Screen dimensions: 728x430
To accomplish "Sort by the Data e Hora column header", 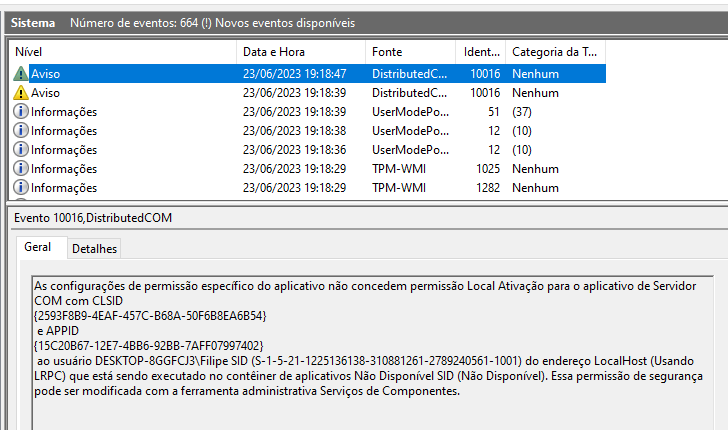I will point(301,52).
